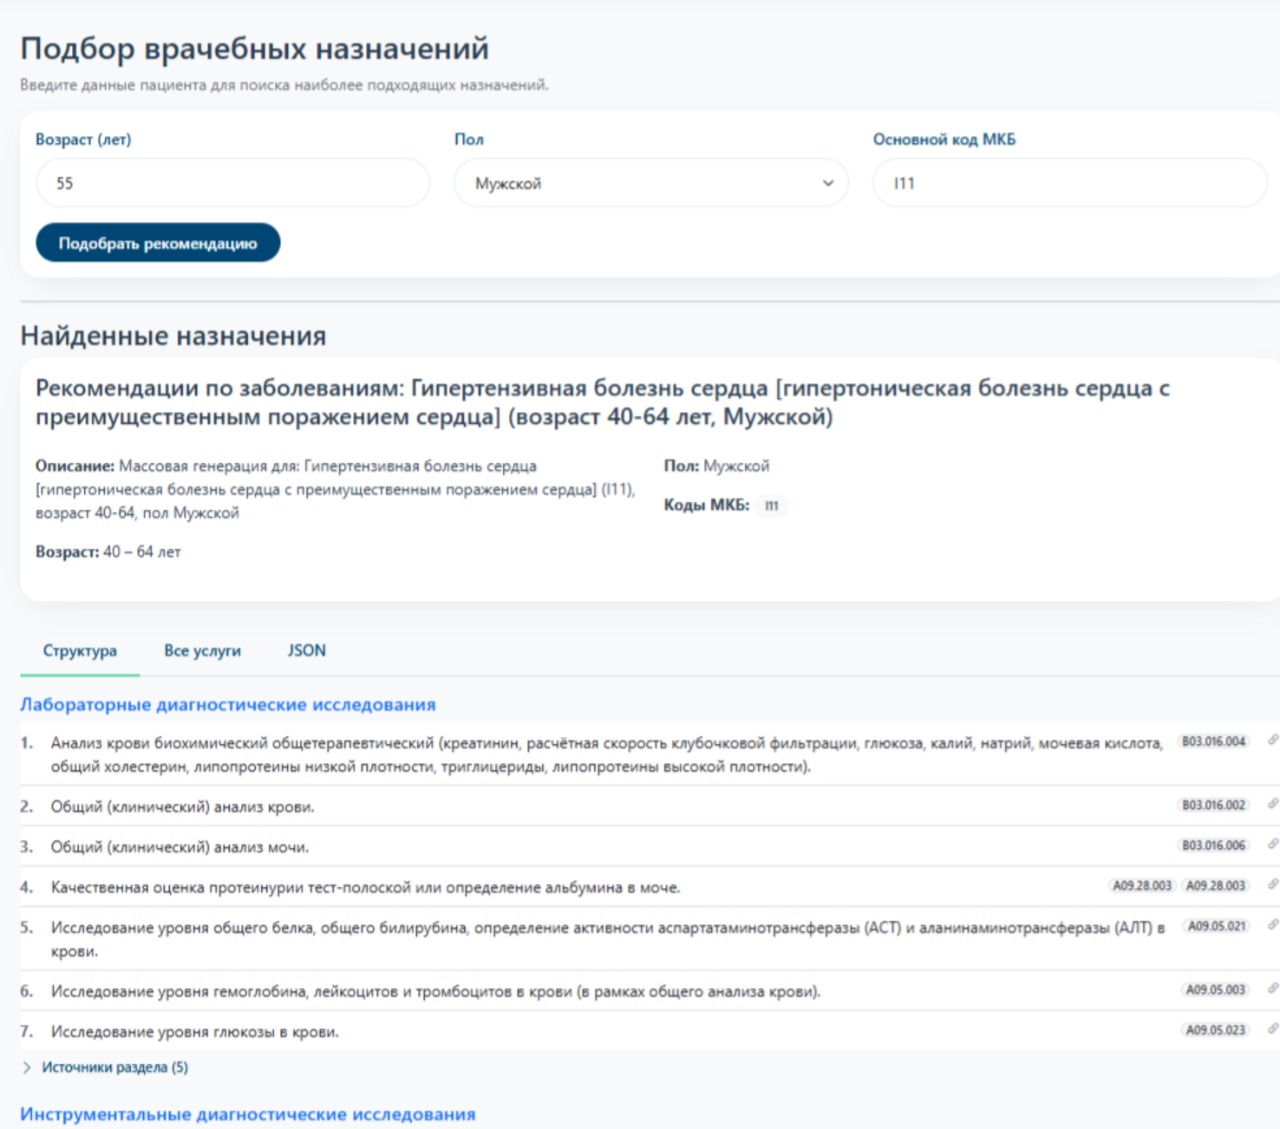Select the Структура tab

tap(79, 650)
